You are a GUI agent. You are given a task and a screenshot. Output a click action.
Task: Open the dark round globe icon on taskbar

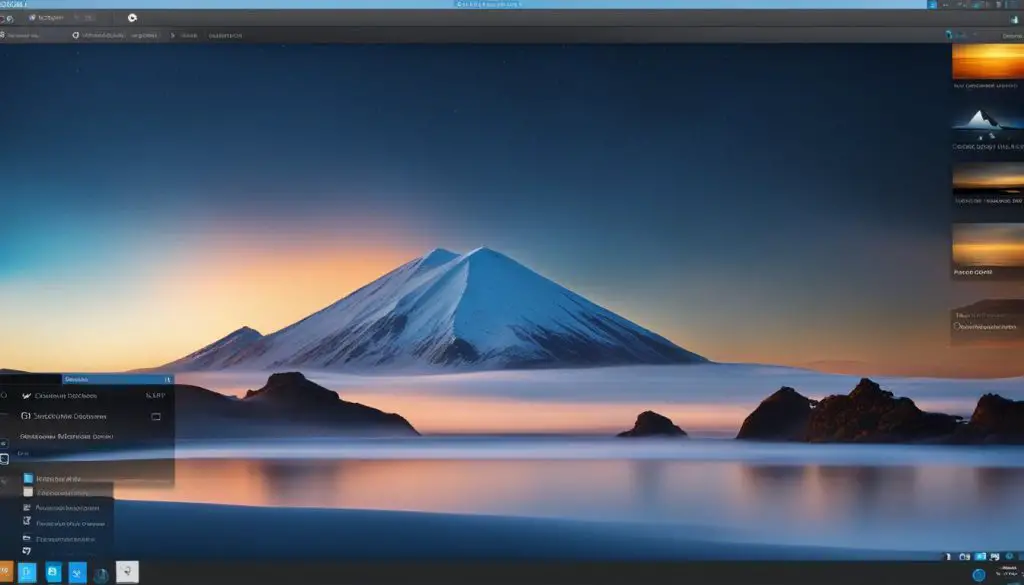tap(101, 575)
